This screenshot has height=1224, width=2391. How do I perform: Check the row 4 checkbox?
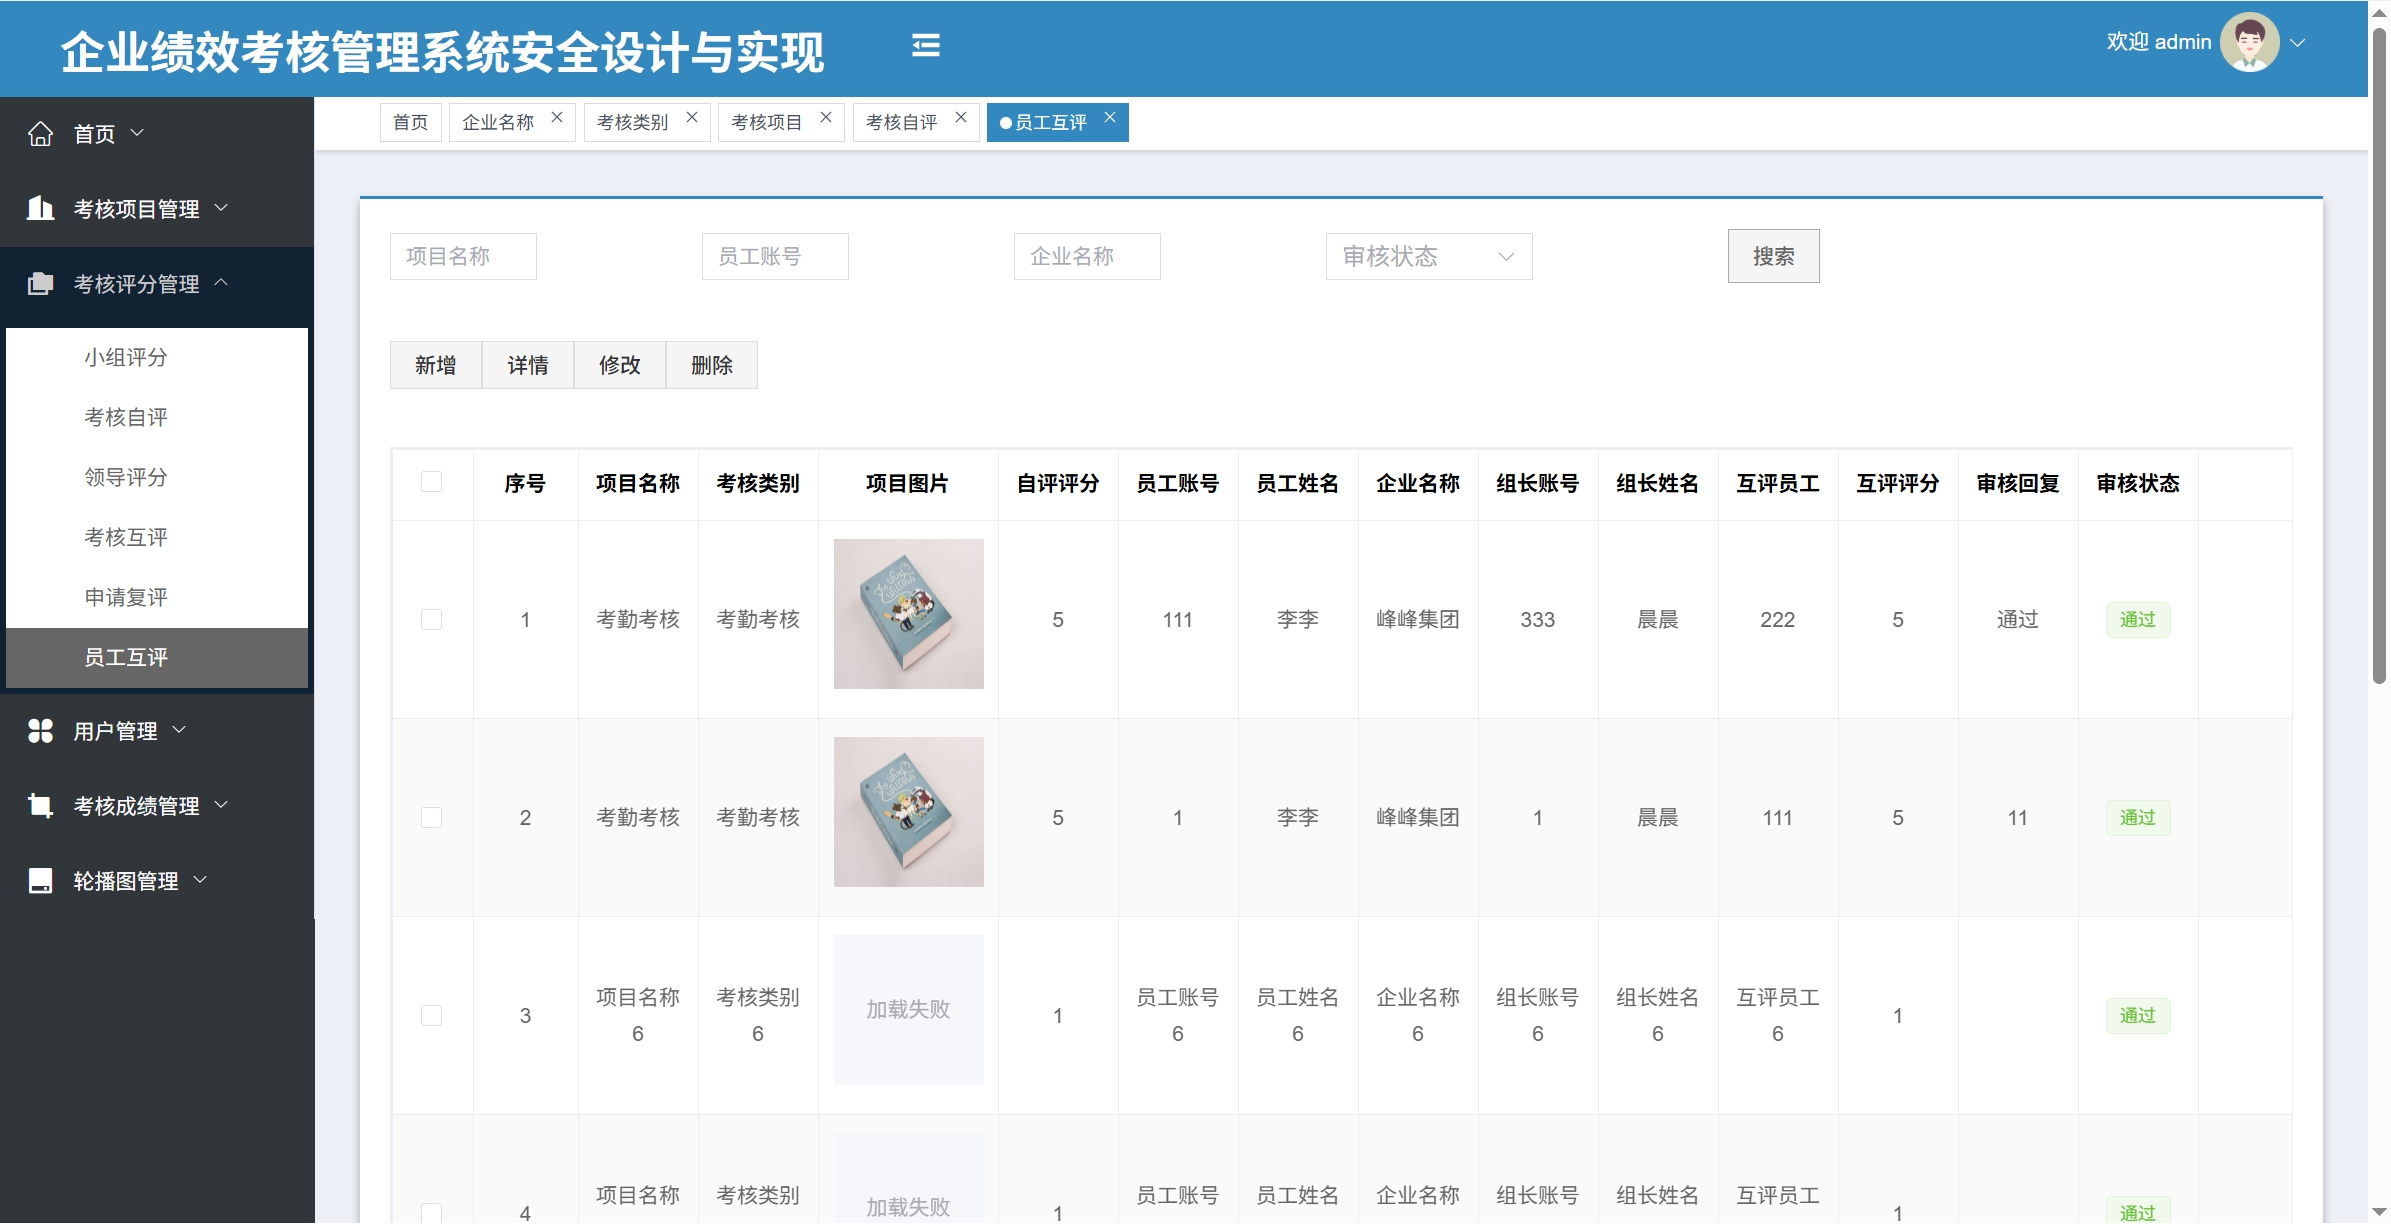[431, 1213]
